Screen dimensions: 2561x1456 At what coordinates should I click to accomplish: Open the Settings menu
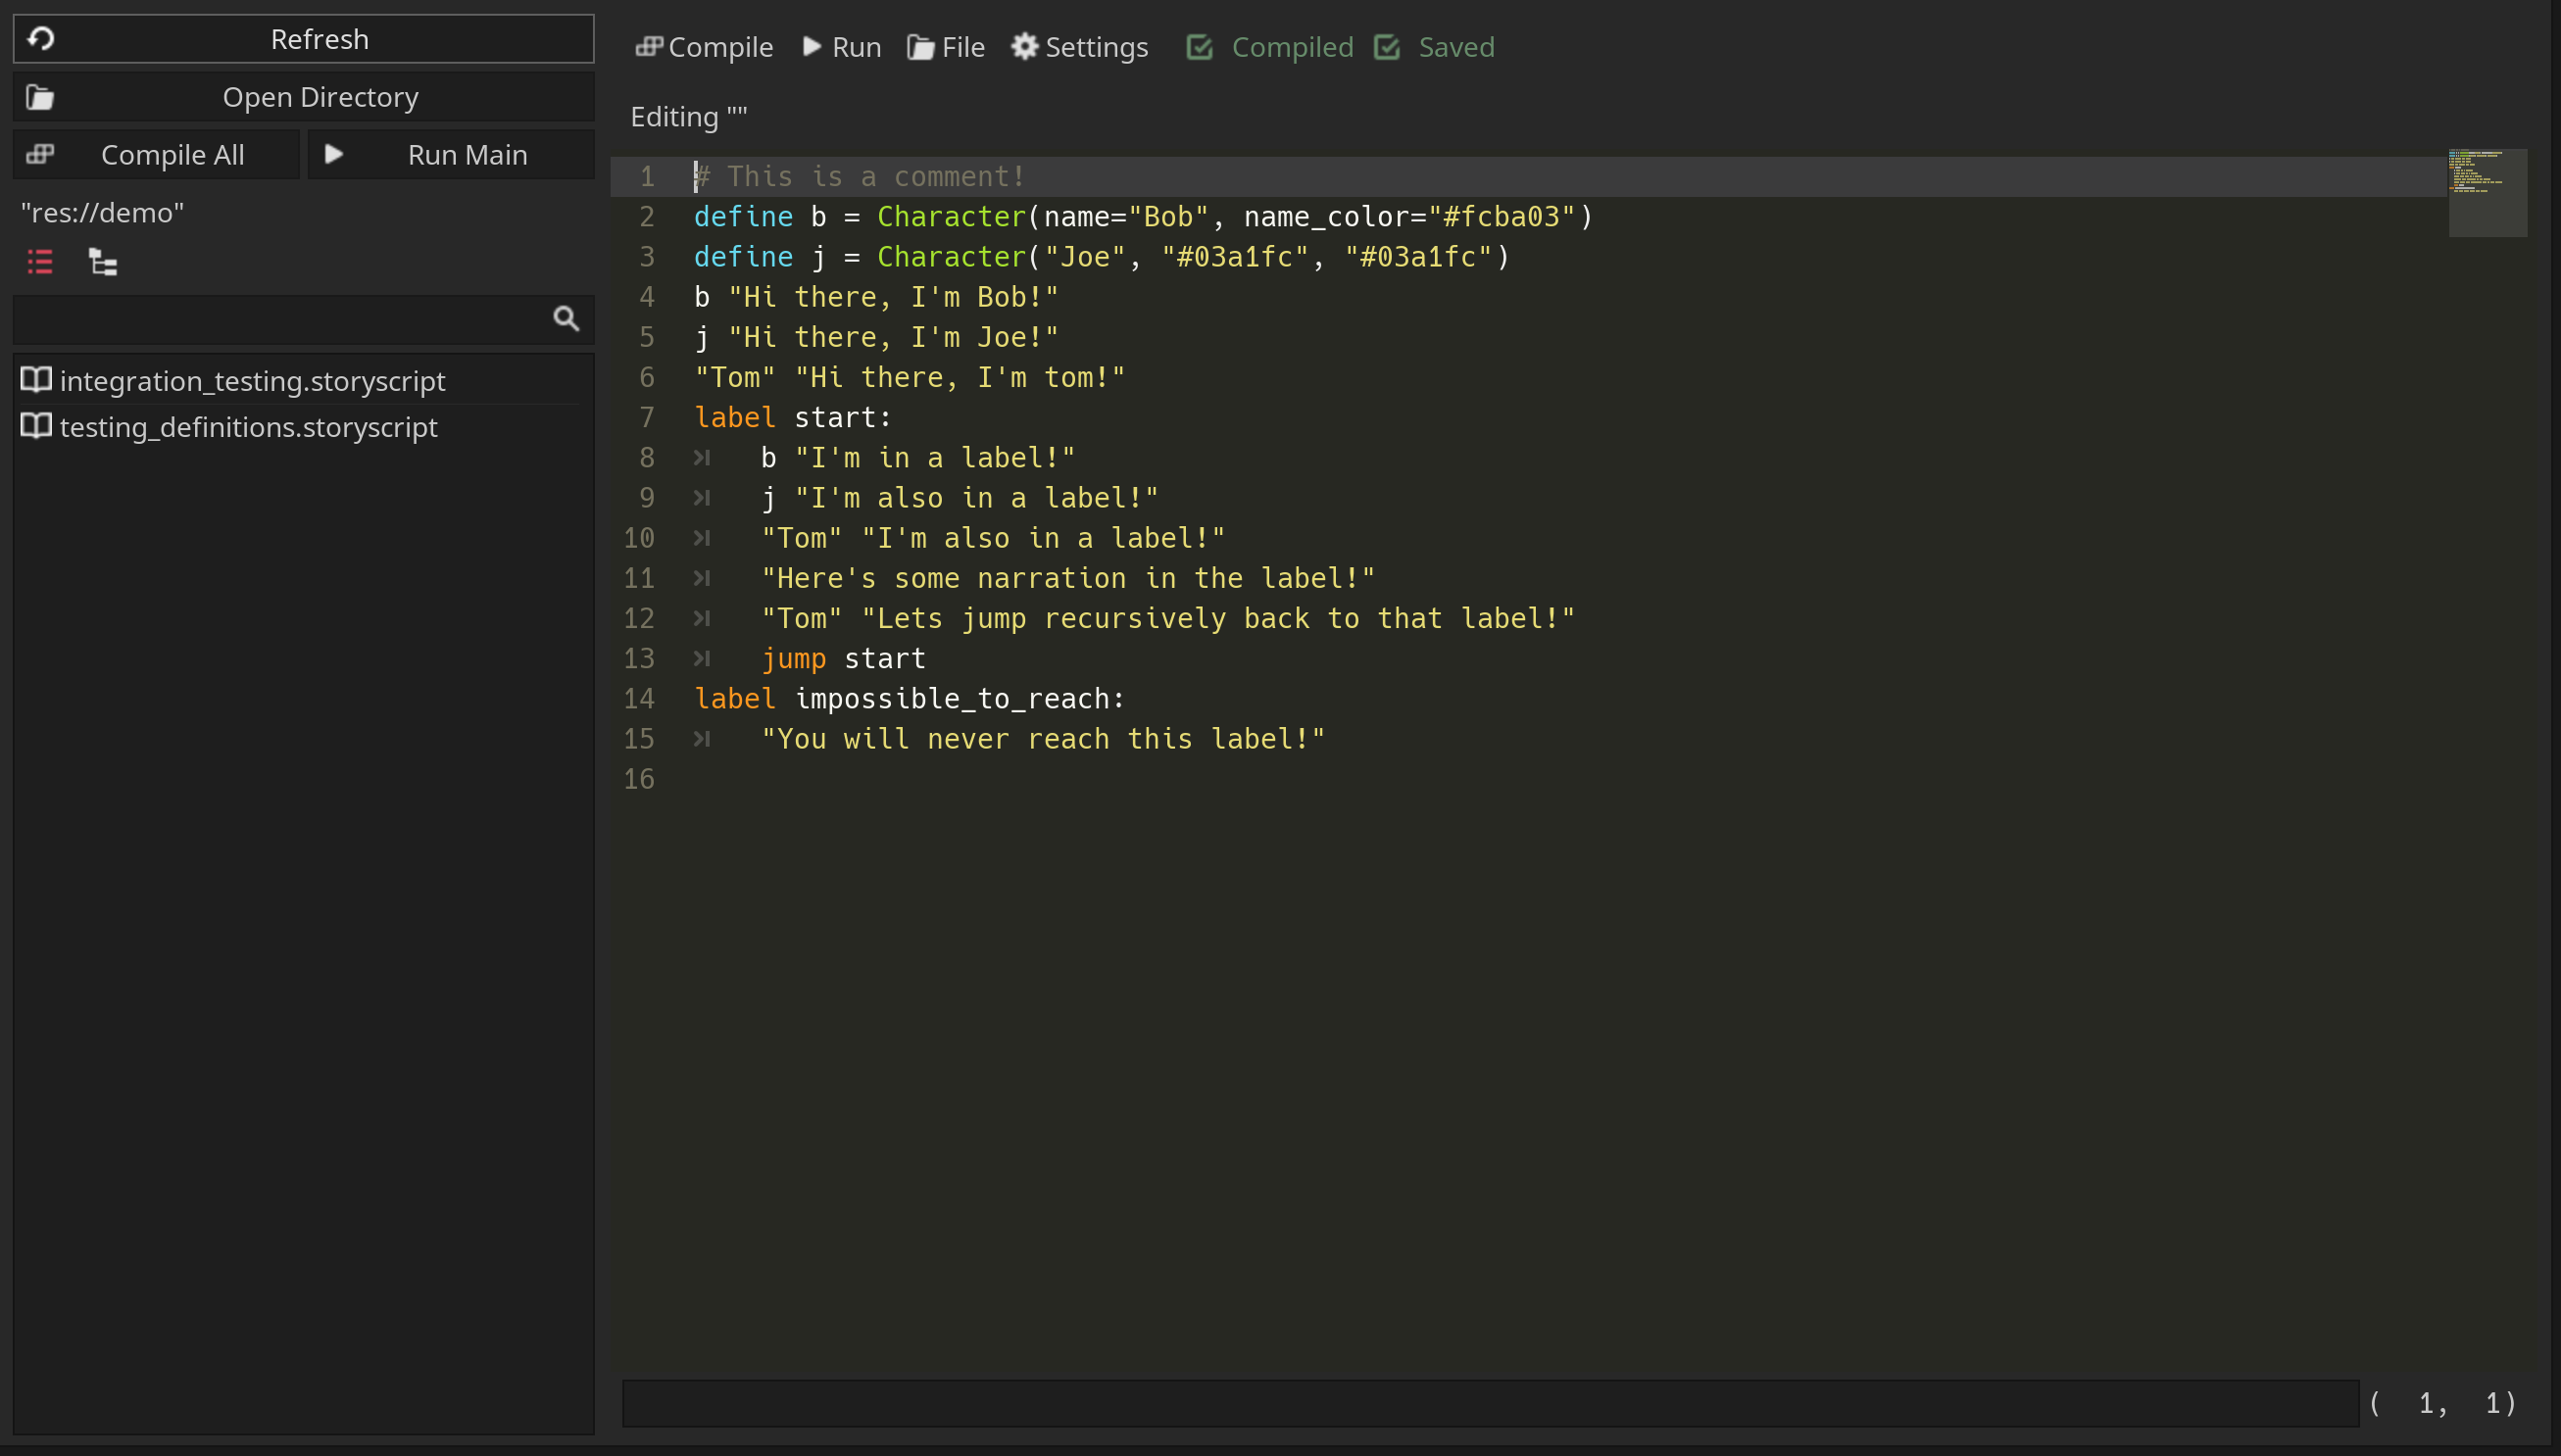point(1080,47)
